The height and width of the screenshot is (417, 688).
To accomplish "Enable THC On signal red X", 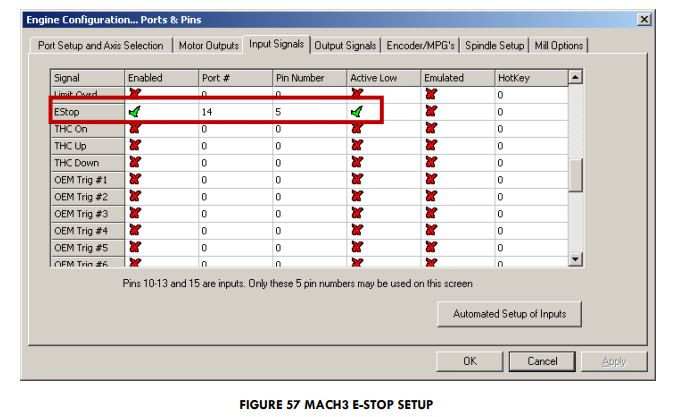I will click(135, 129).
